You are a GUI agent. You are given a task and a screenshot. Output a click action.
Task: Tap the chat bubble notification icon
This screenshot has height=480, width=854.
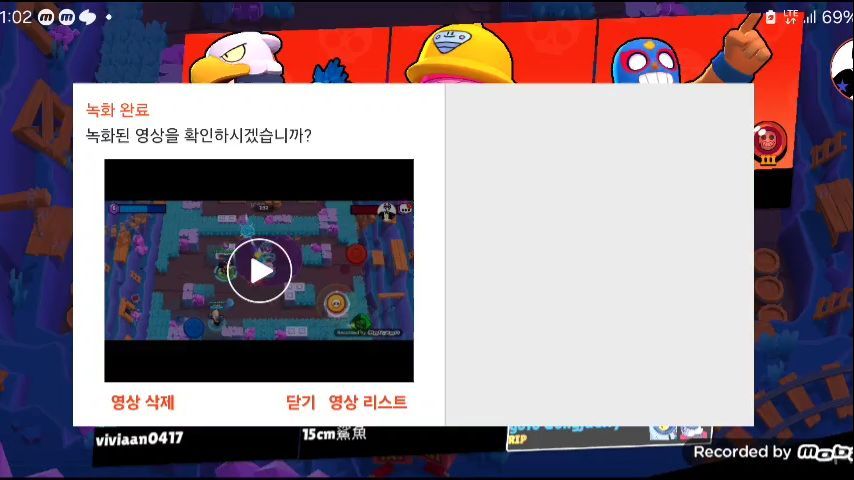[x=87, y=17]
